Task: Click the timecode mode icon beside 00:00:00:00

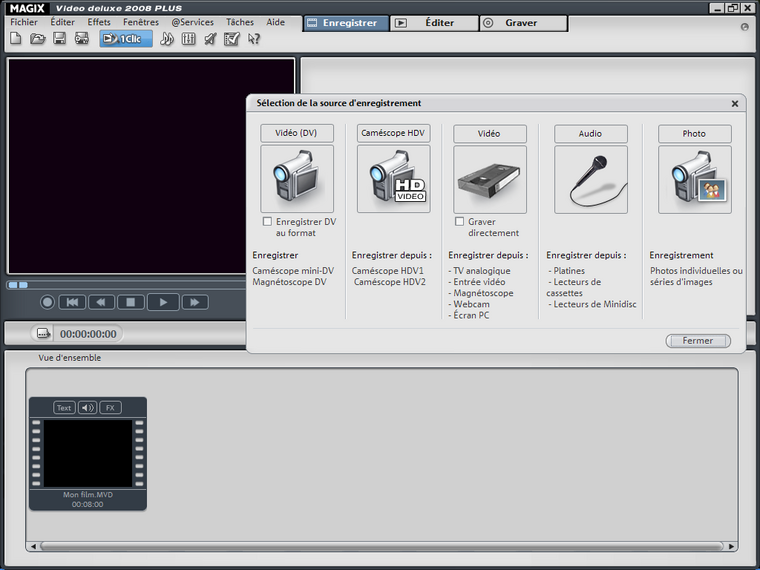Action: click(x=44, y=333)
